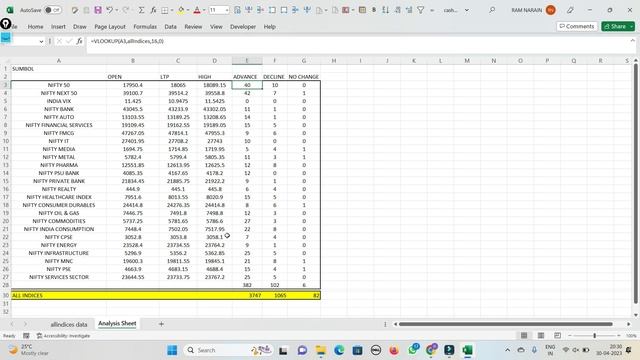Click the Borders grid icon in toolbar
Image resolution: width=640 pixels, height=360 pixels.
[x=164, y=10]
